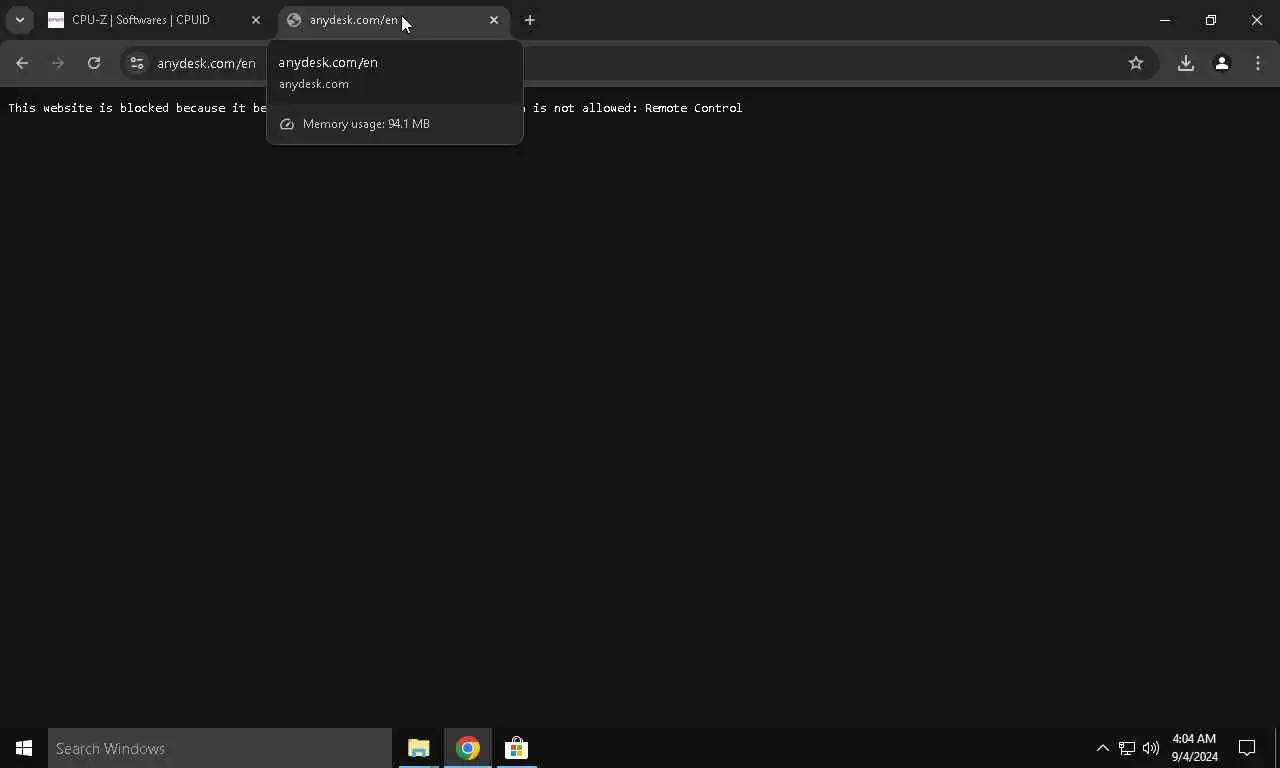Click the Memory usage: 94.1 MB text
Screen dimensions: 1280x768
coord(366,124)
